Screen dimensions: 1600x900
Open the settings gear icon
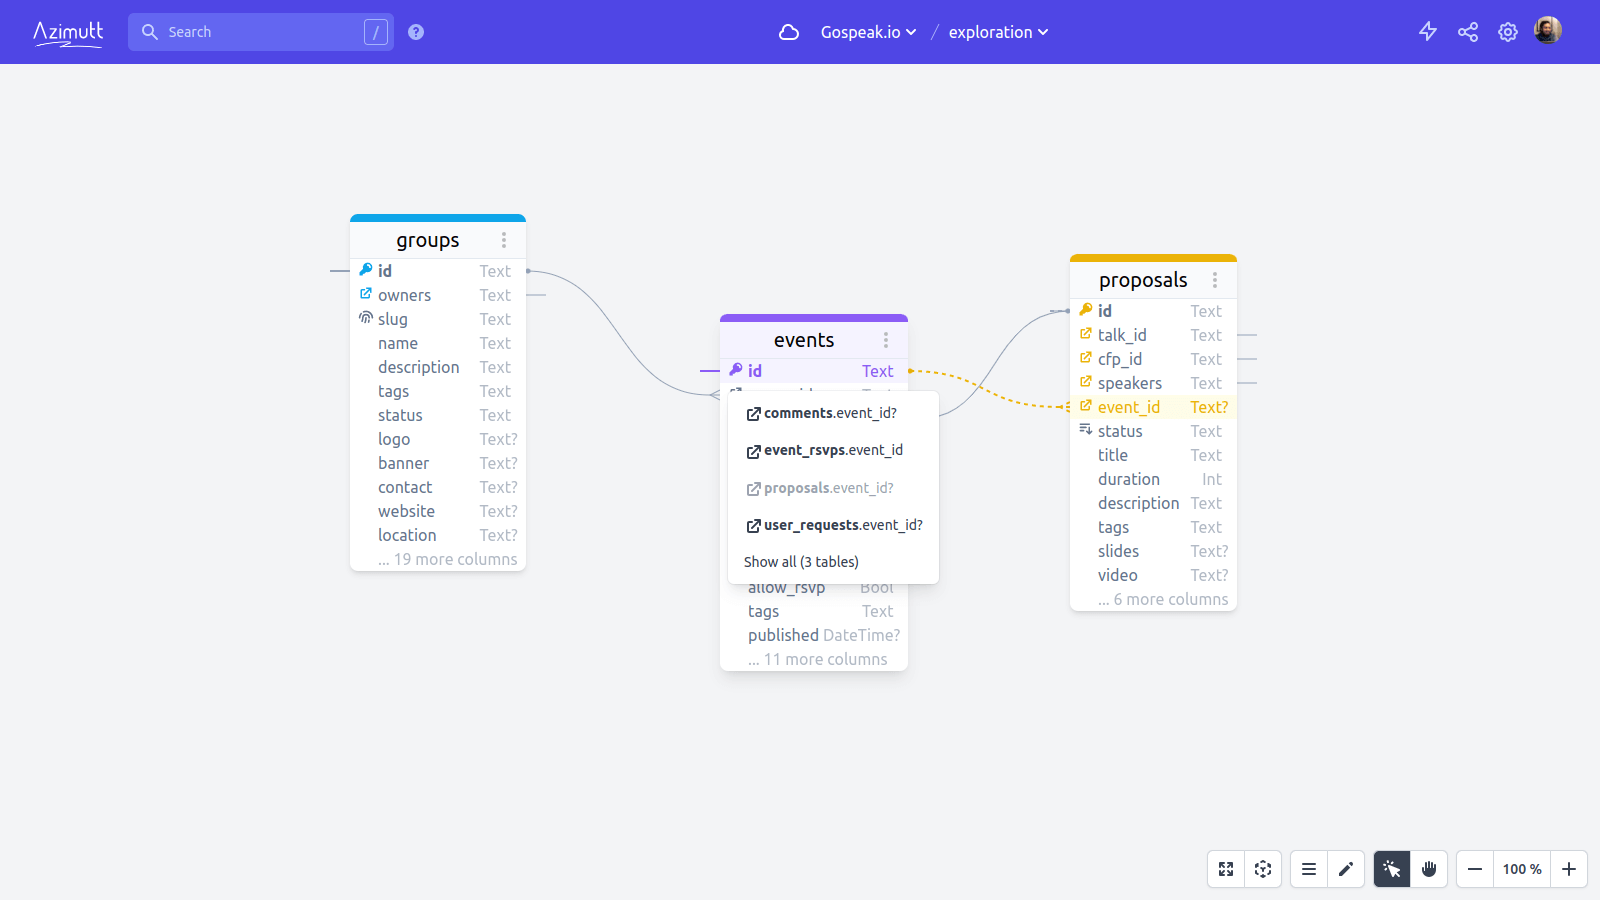pos(1508,32)
